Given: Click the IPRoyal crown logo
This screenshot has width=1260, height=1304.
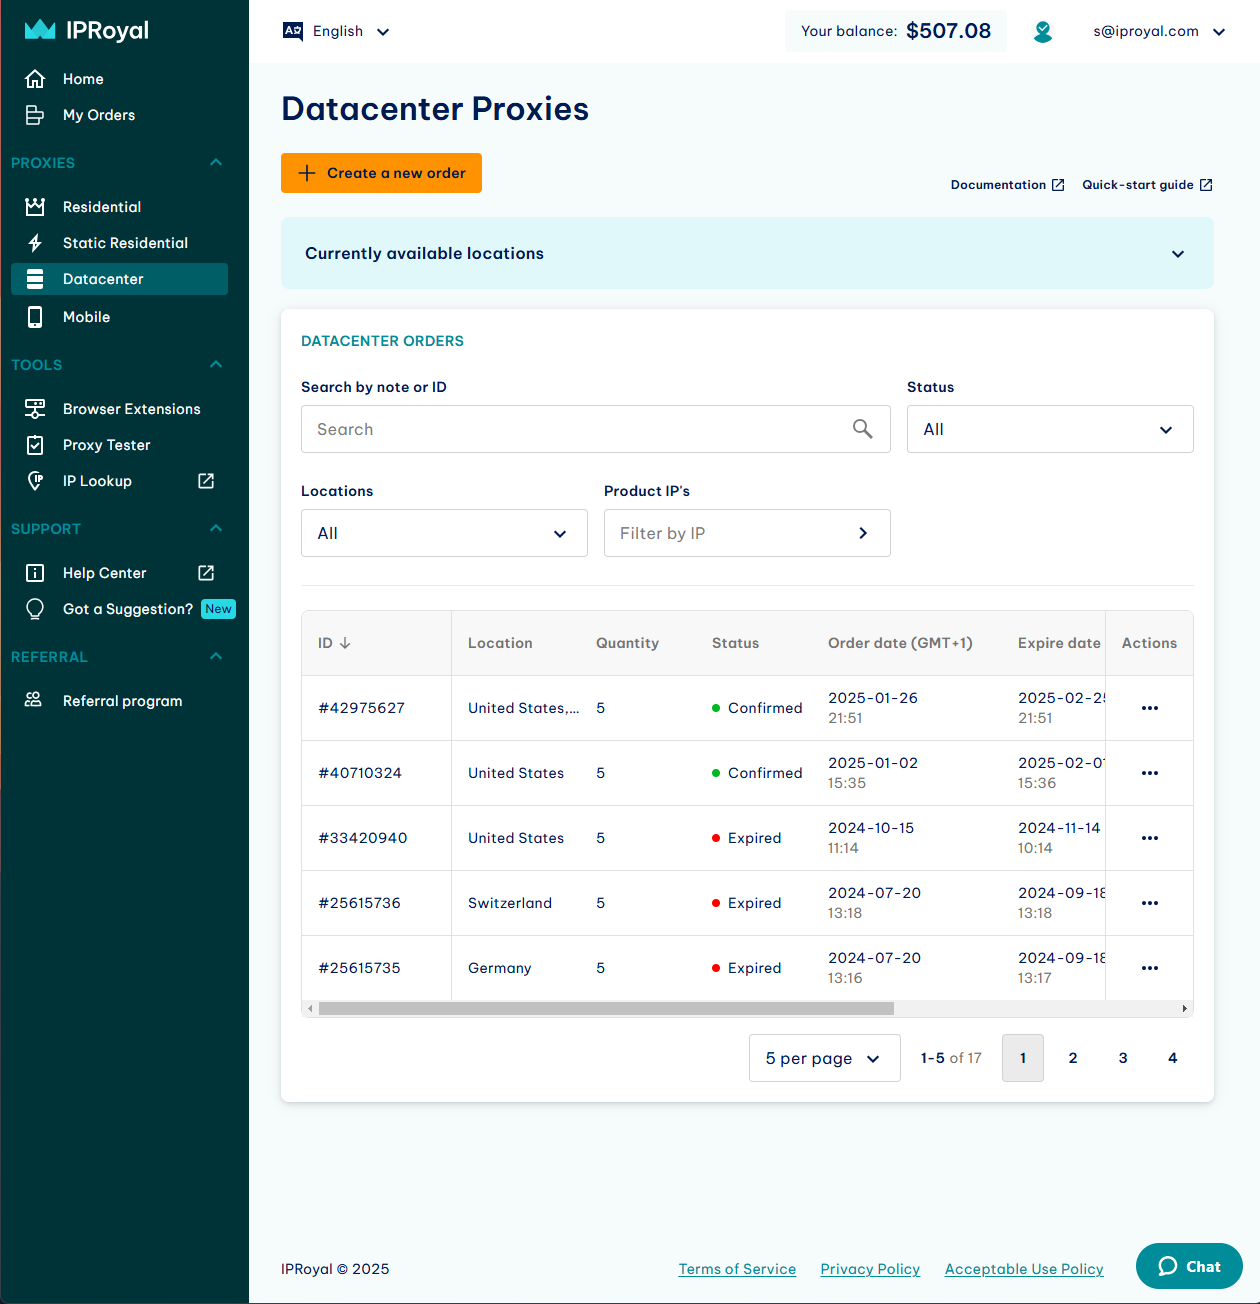Looking at the screenshot, I should tap(40, 30).
